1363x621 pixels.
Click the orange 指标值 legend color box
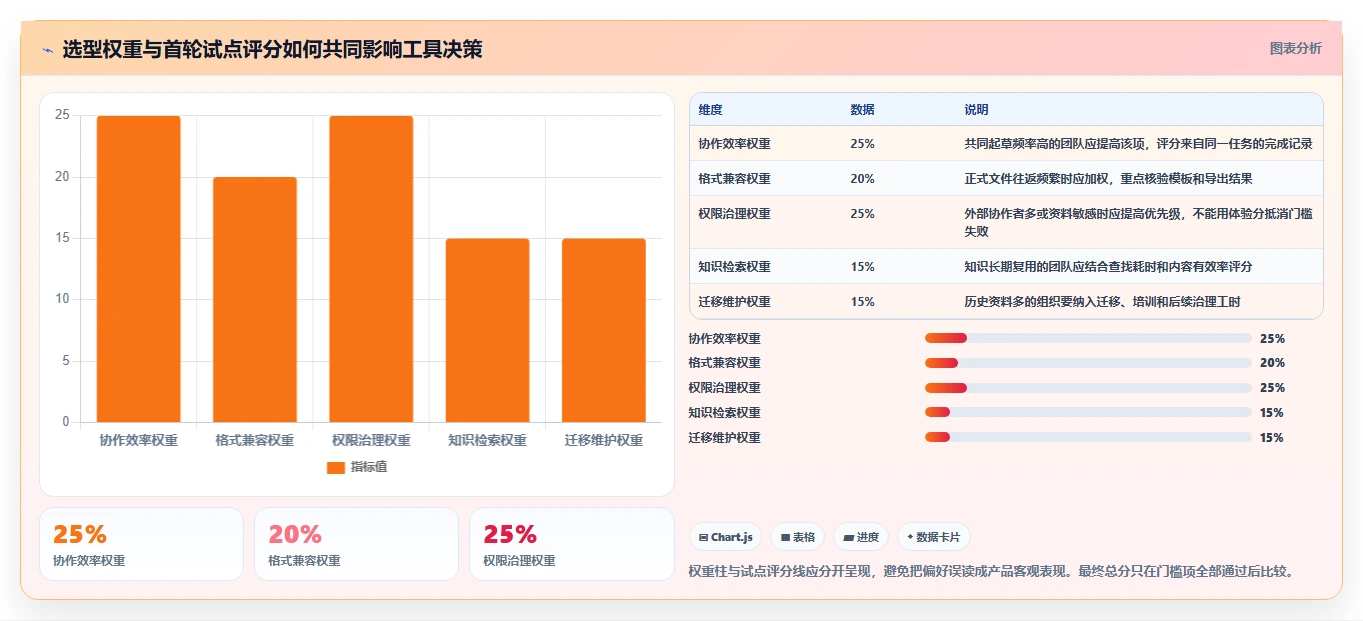(x=336, y=468)
